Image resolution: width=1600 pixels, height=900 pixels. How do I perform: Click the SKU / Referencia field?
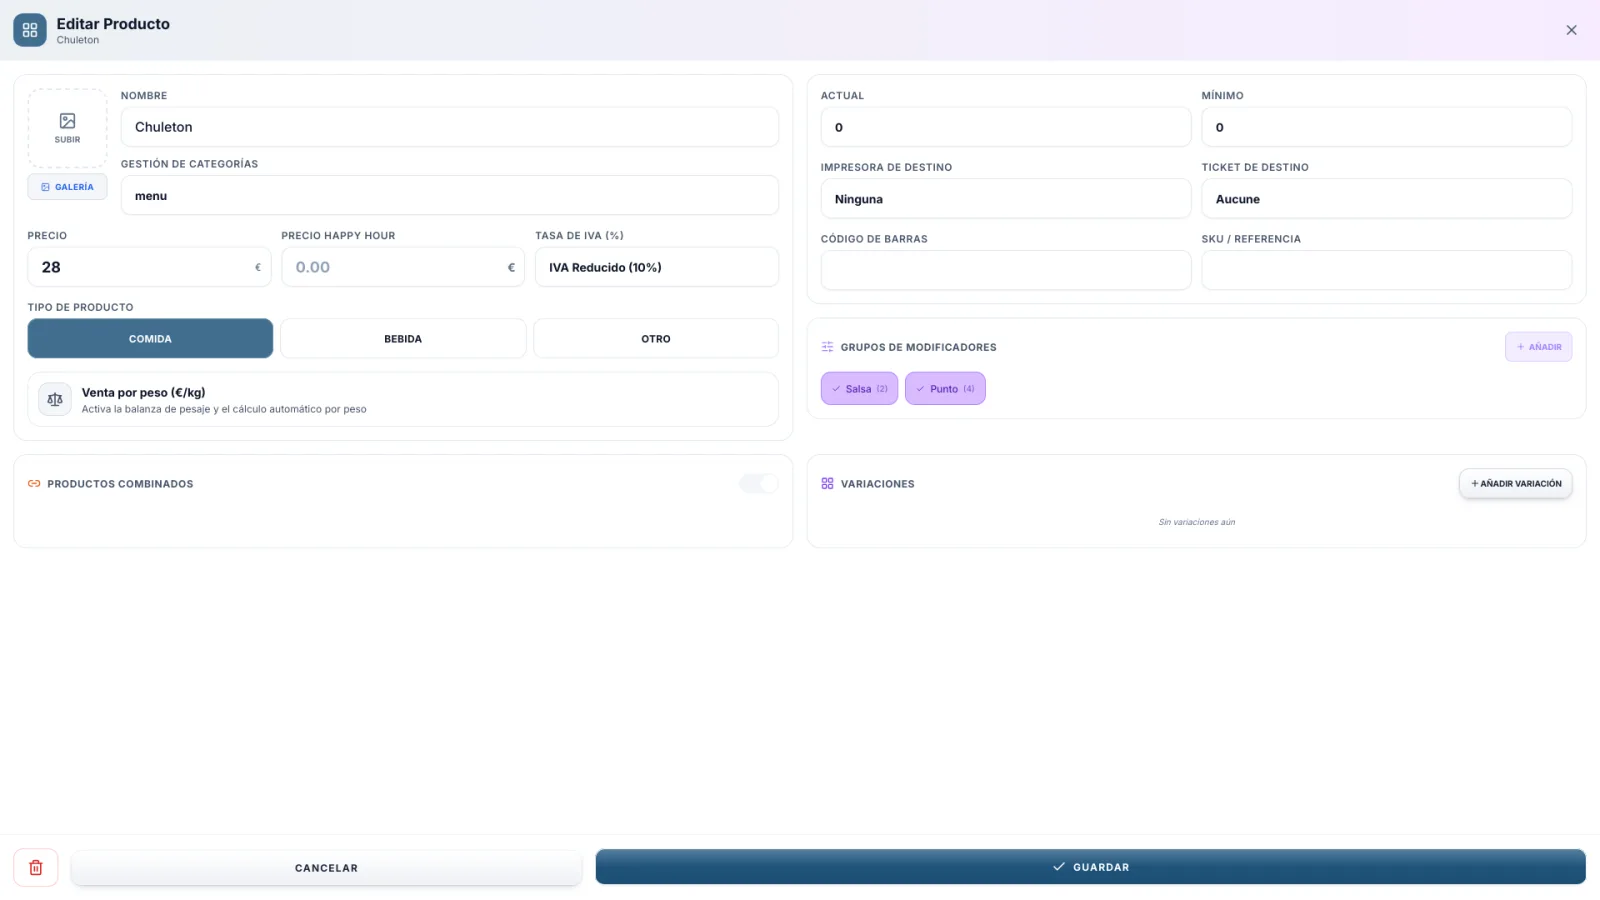tap(1386, 270)
